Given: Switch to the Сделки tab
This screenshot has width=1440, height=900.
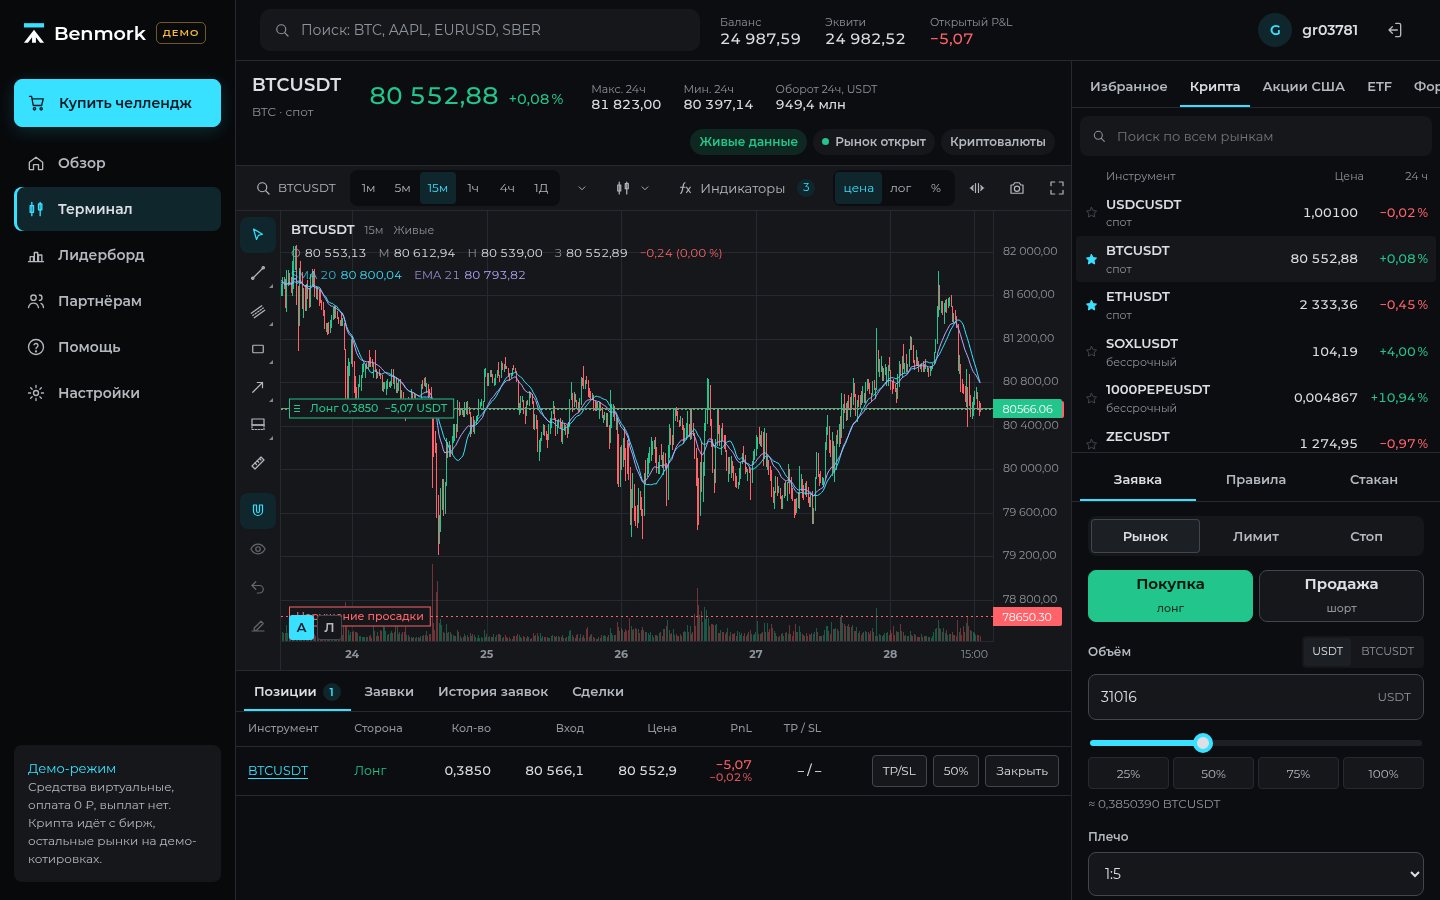Looking at the screenshot, I should pos(598,692).
